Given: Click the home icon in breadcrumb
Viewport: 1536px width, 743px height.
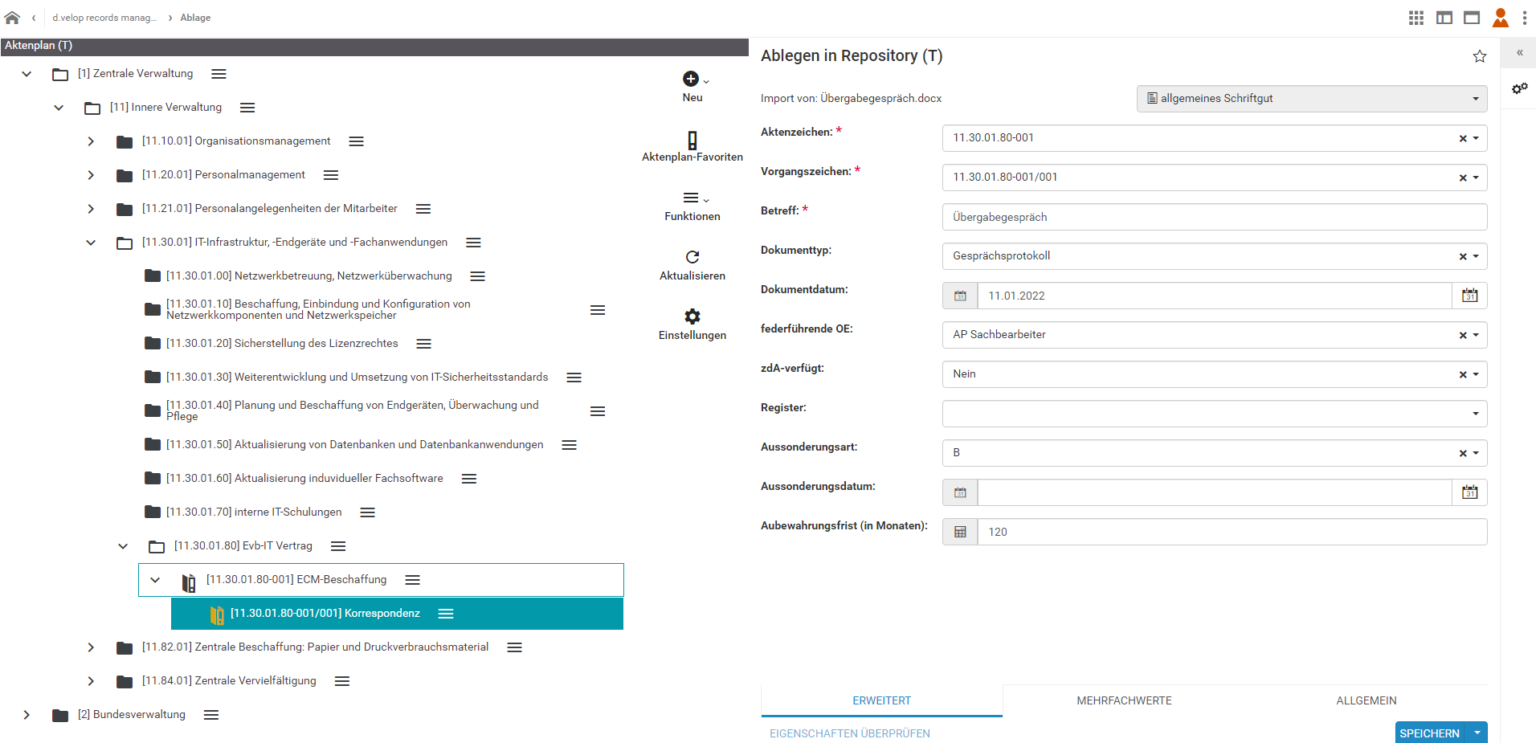Looking at the screenshot, I should point(12,18).
